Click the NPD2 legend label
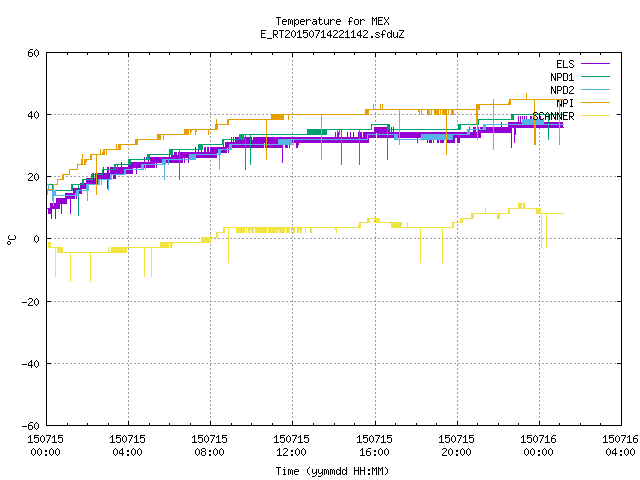Viewport: 640px width, 480px height. [562, 90]
